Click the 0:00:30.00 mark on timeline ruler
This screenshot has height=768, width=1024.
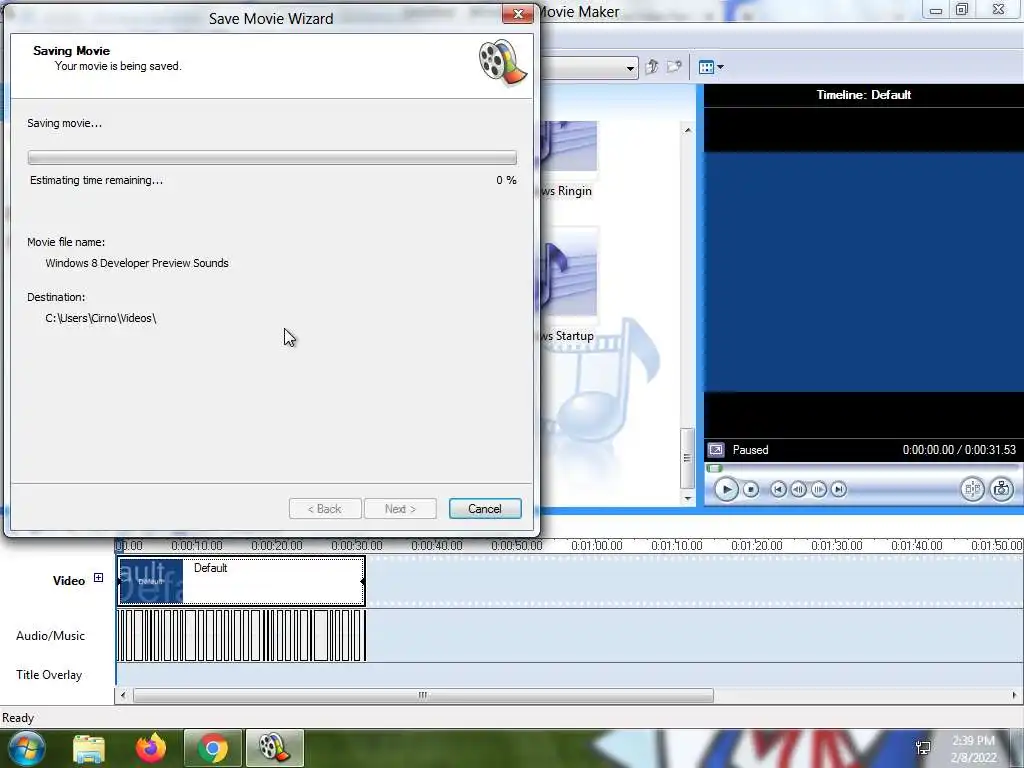tap(357, 545)
